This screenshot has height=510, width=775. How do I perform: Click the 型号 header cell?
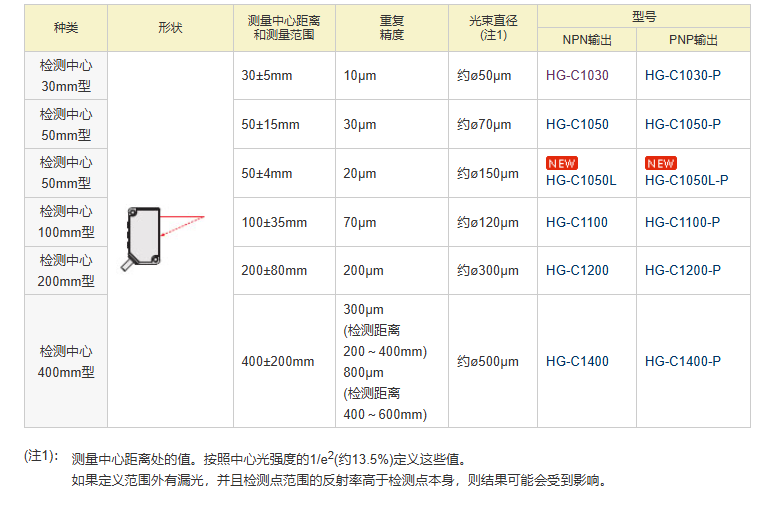[x=644, y=16]
